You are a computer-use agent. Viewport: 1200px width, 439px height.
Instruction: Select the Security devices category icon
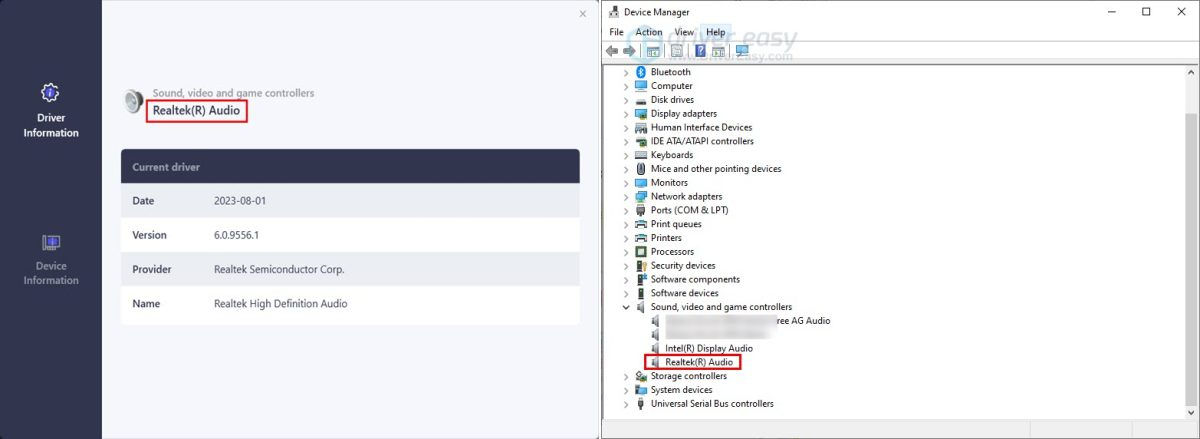(x=641, y=266)
